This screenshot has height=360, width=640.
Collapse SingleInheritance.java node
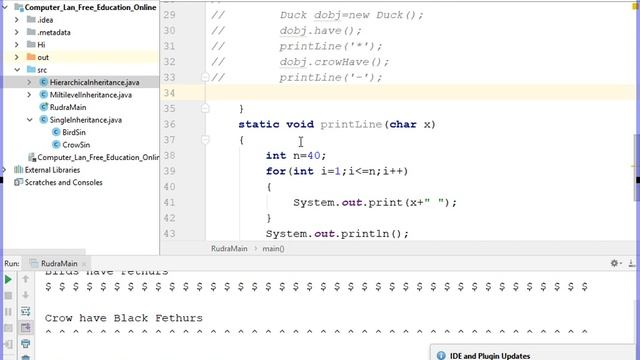coord(29,120)
